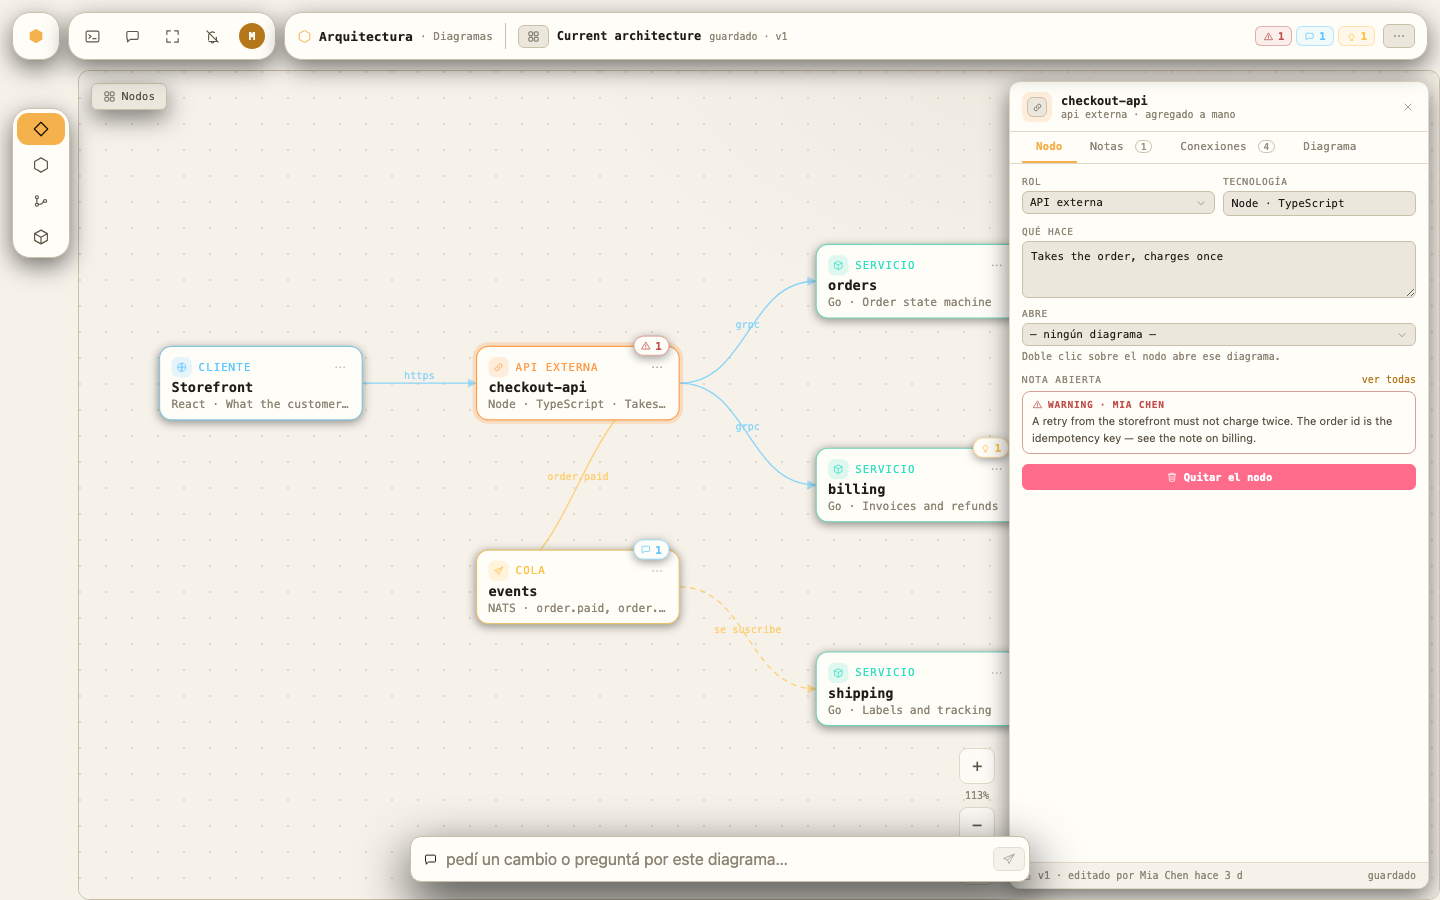
Task: Click the orange hexagon app logo
Action: (36, 36)
